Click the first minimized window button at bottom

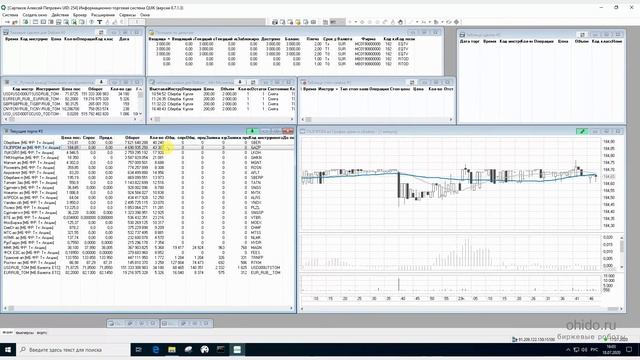point(133,323)
